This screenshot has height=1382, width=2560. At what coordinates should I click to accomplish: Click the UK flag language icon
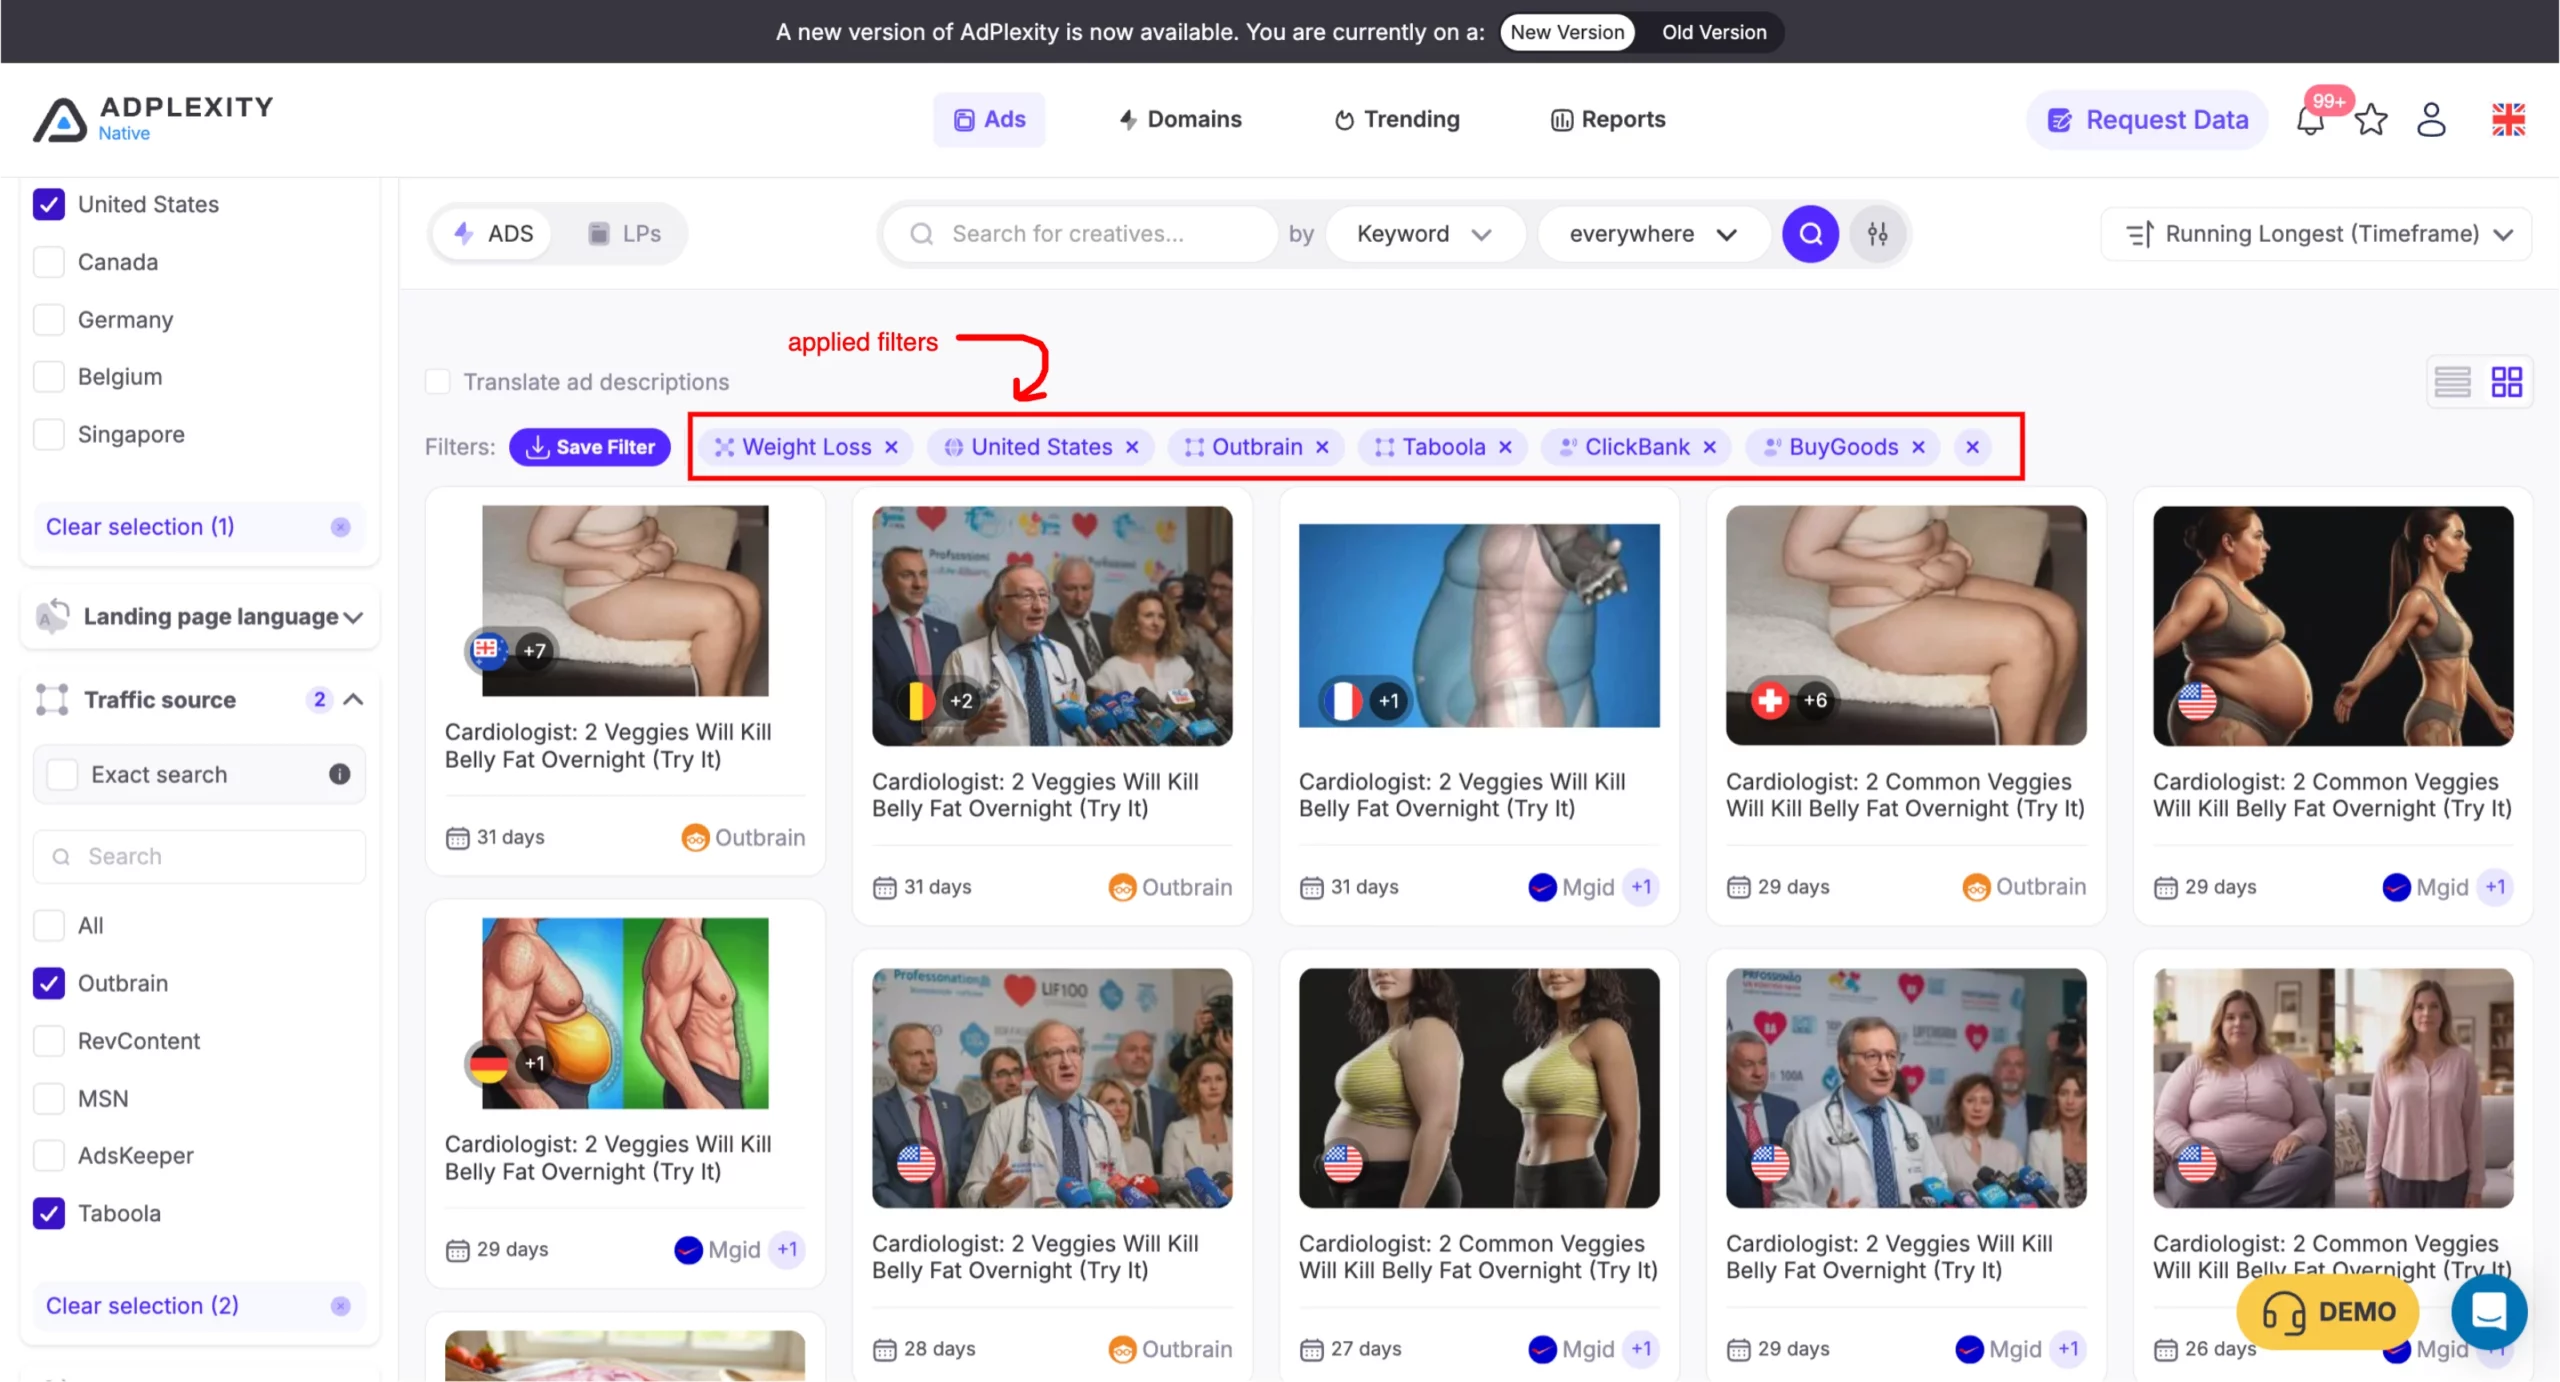(x=2508, y=120)
